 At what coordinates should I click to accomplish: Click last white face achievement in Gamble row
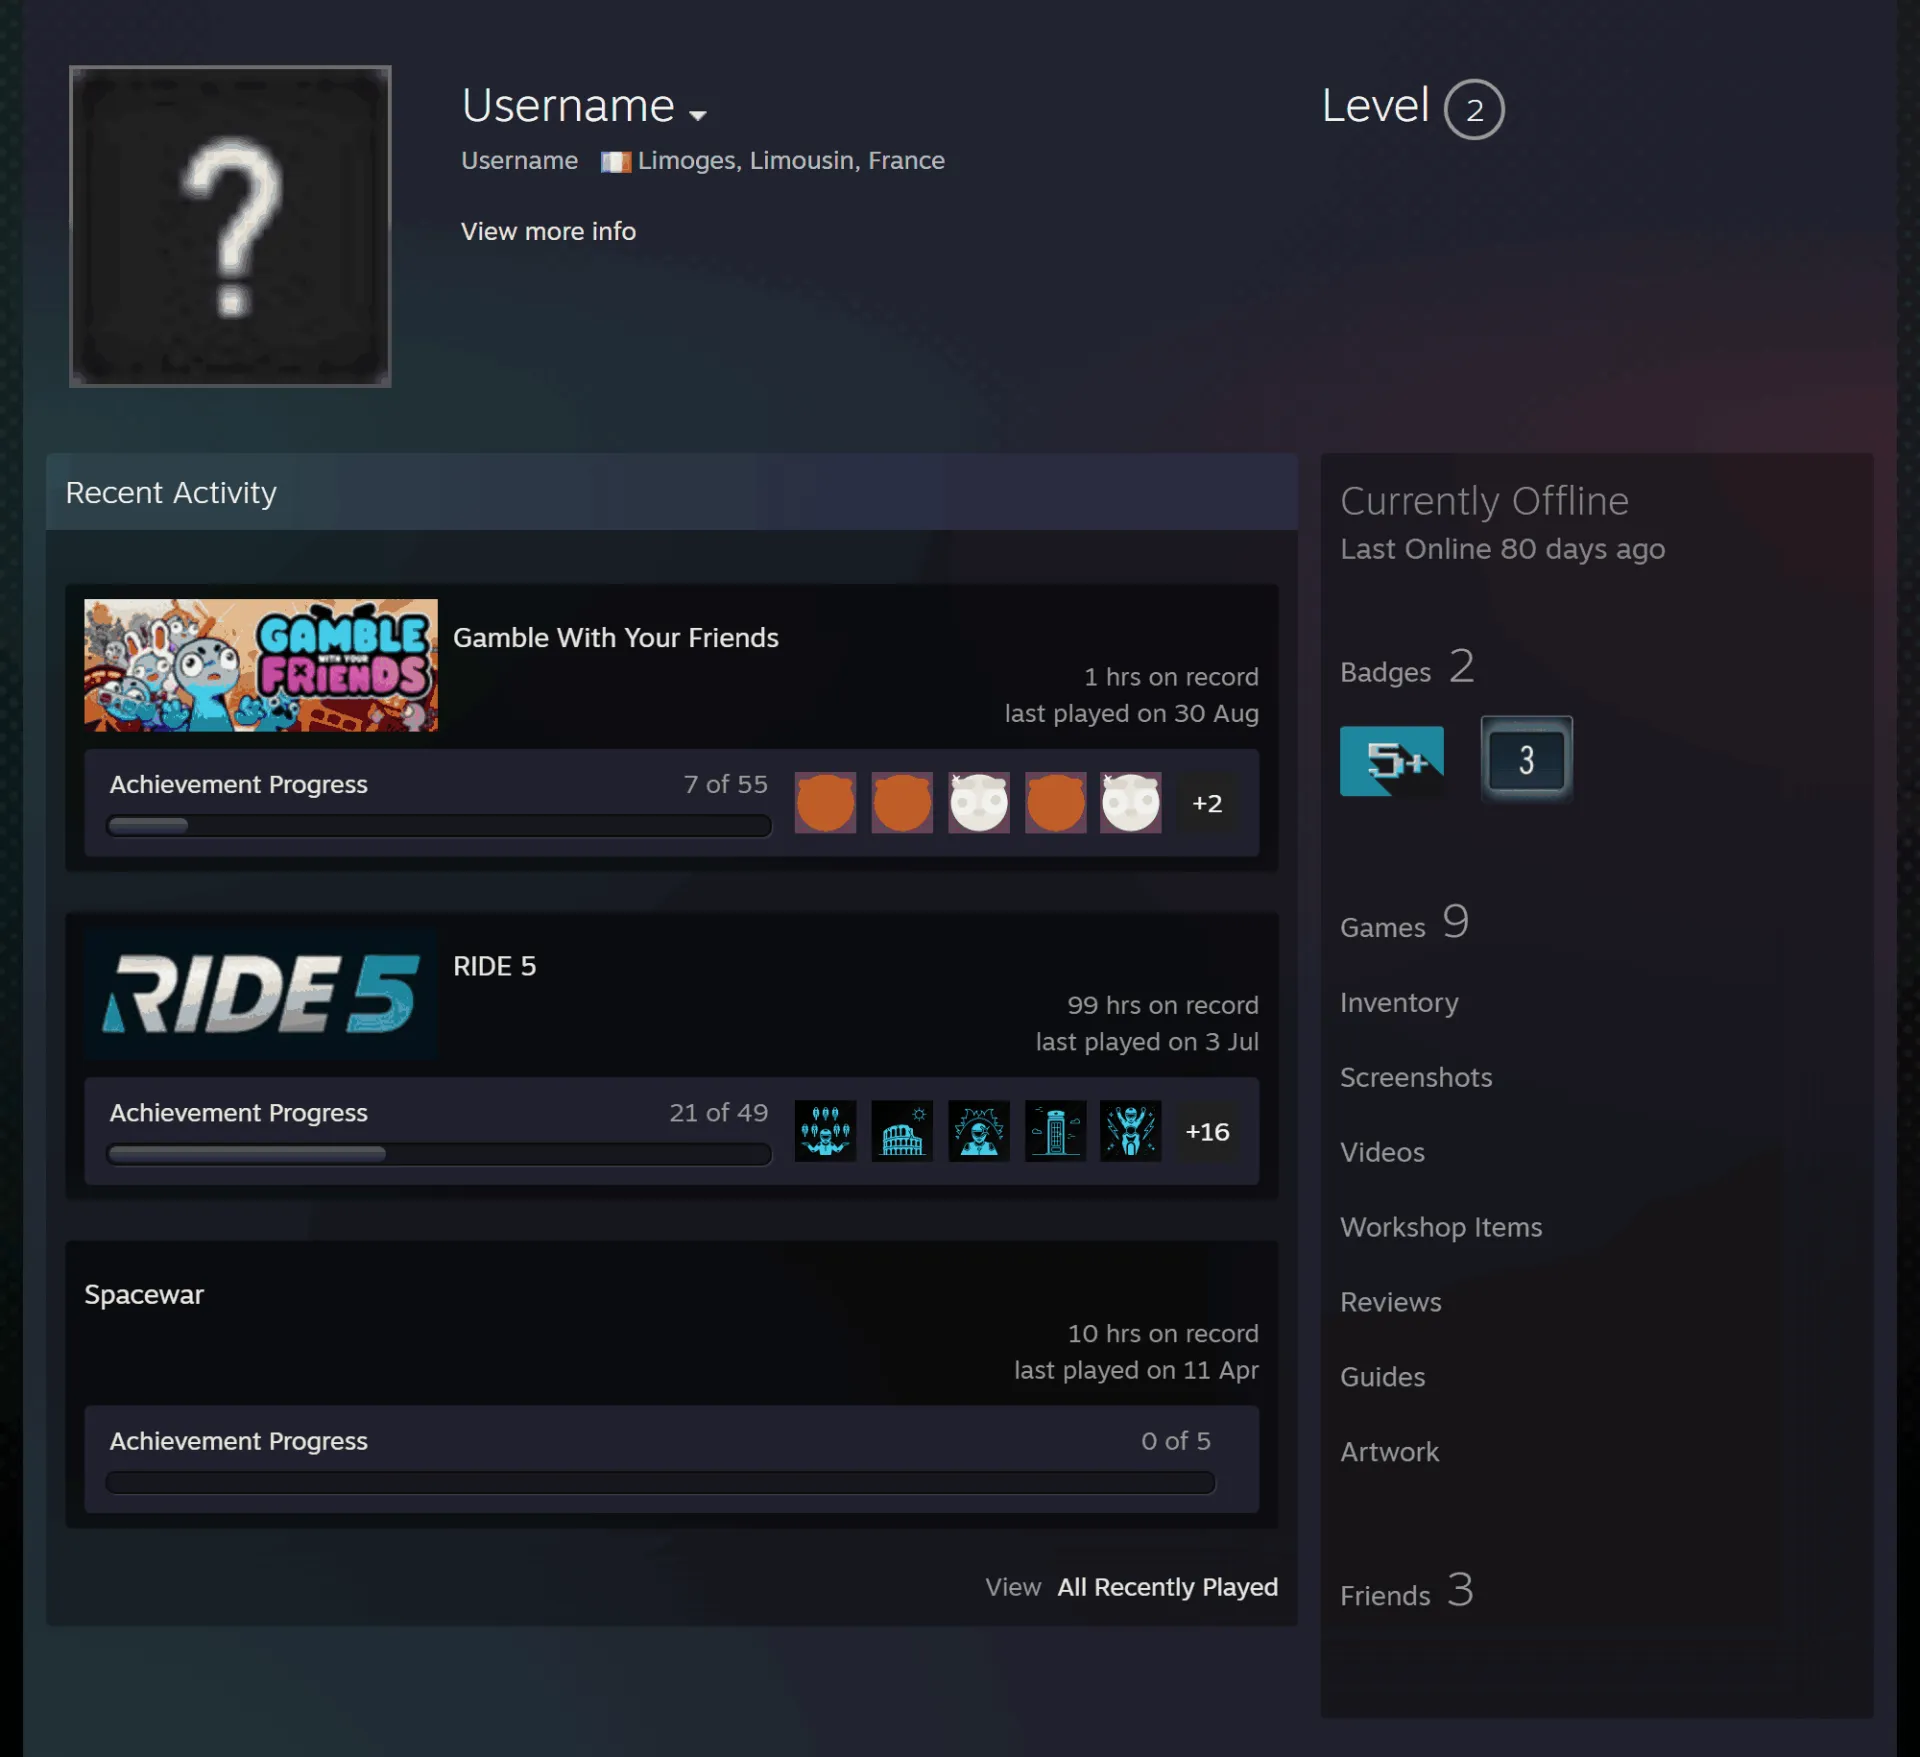click(x=1131, y=802)
